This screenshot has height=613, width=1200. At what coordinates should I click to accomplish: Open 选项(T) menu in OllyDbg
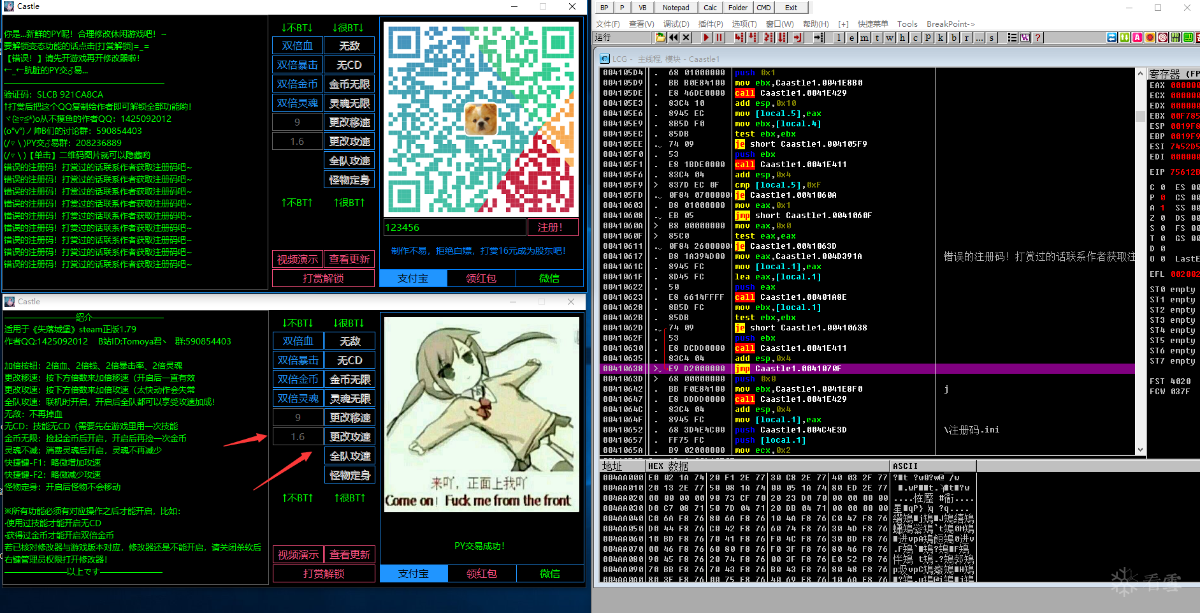pyautogui.click(x=744, y=23)
